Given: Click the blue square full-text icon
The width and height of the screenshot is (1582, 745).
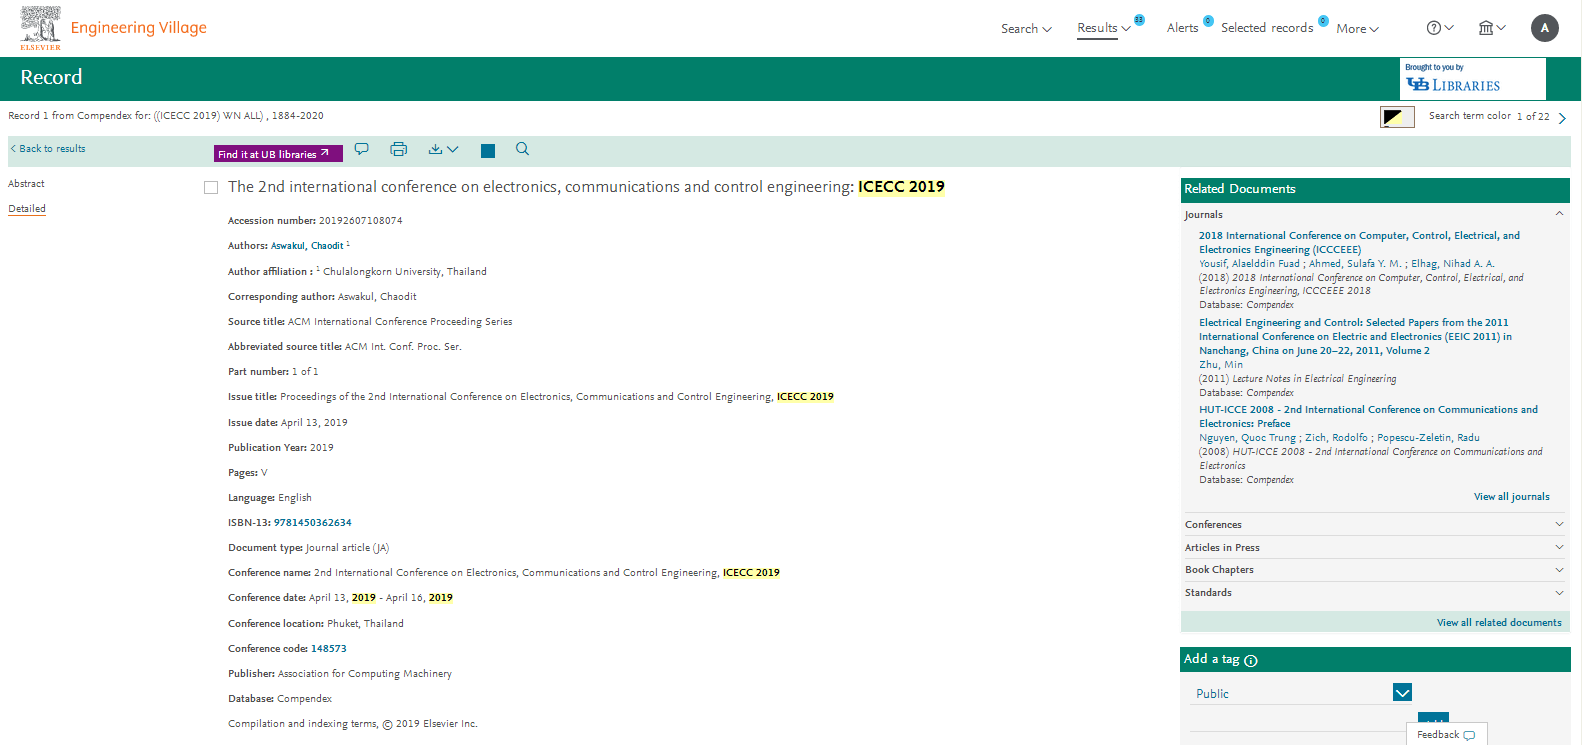Looking at the screenshot, I should point(488,151).
